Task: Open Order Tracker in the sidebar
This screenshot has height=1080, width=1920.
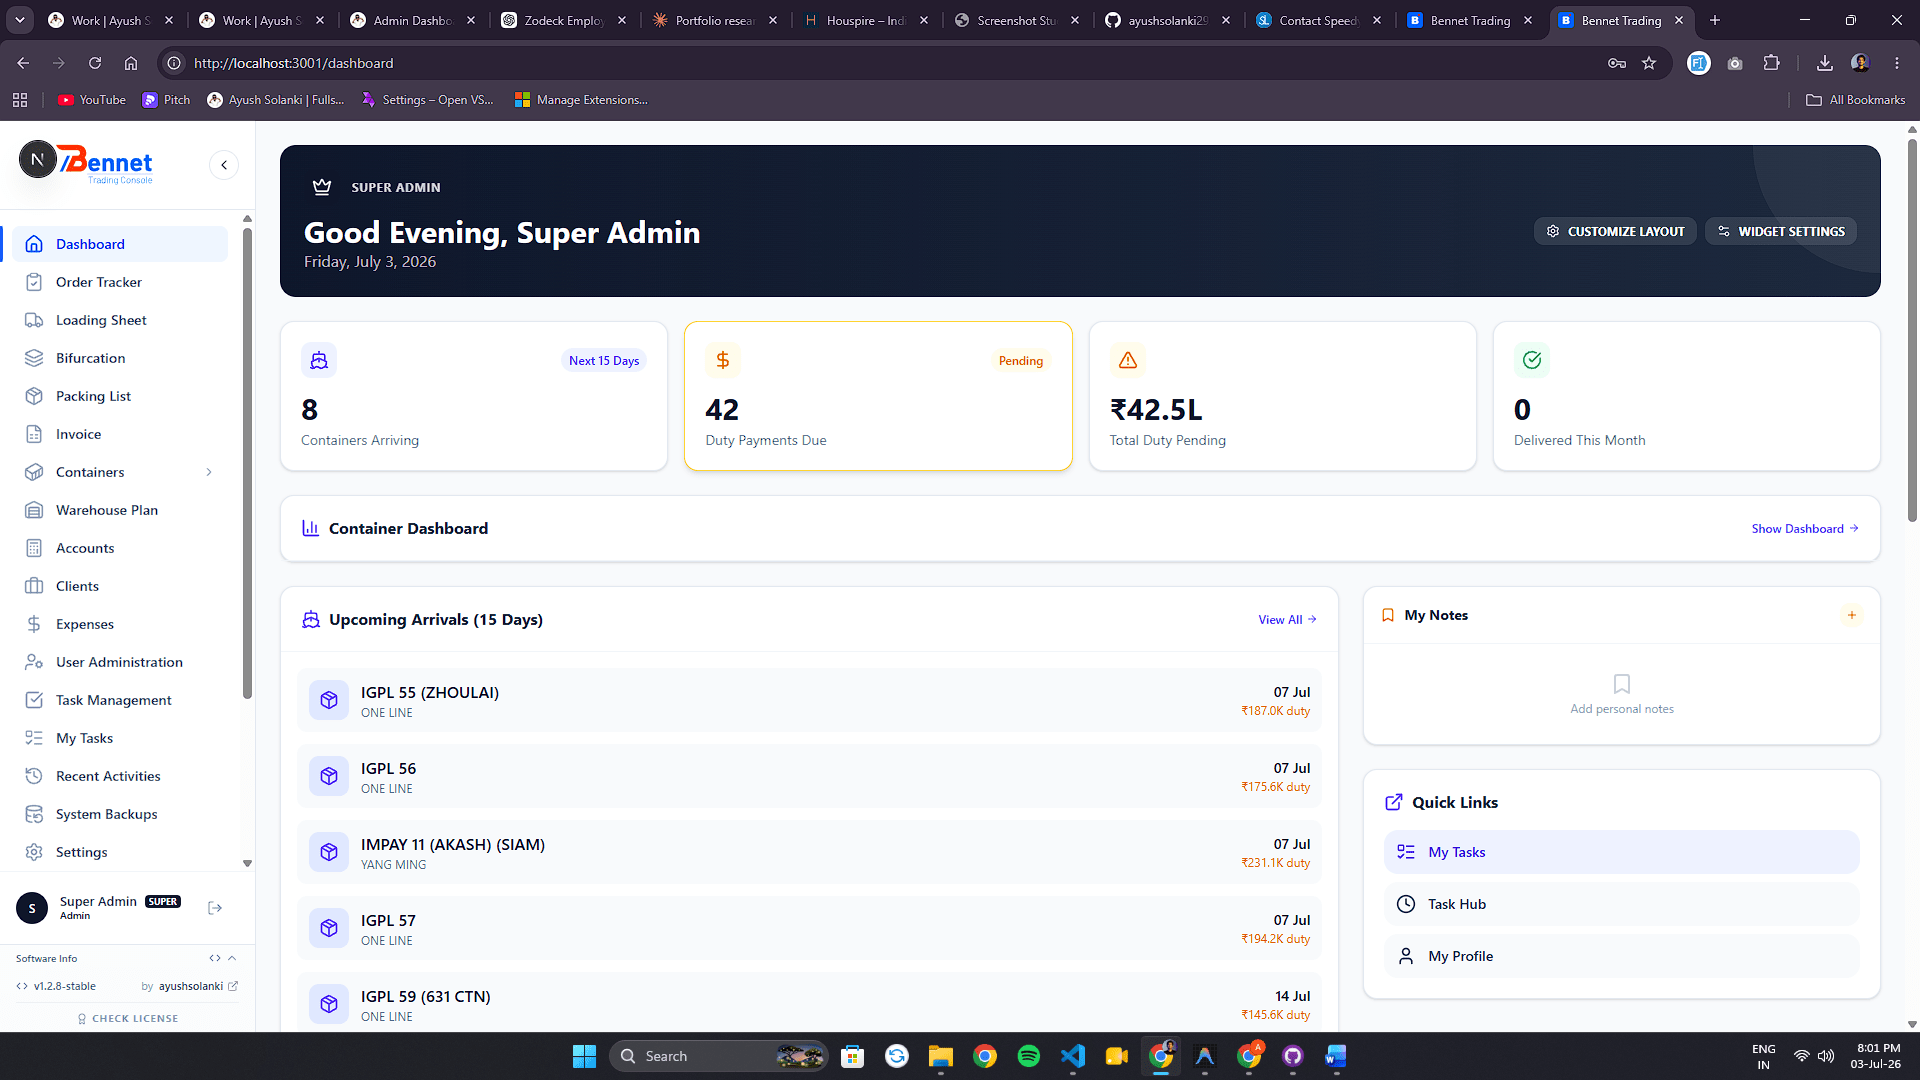Action: point(120,282)
